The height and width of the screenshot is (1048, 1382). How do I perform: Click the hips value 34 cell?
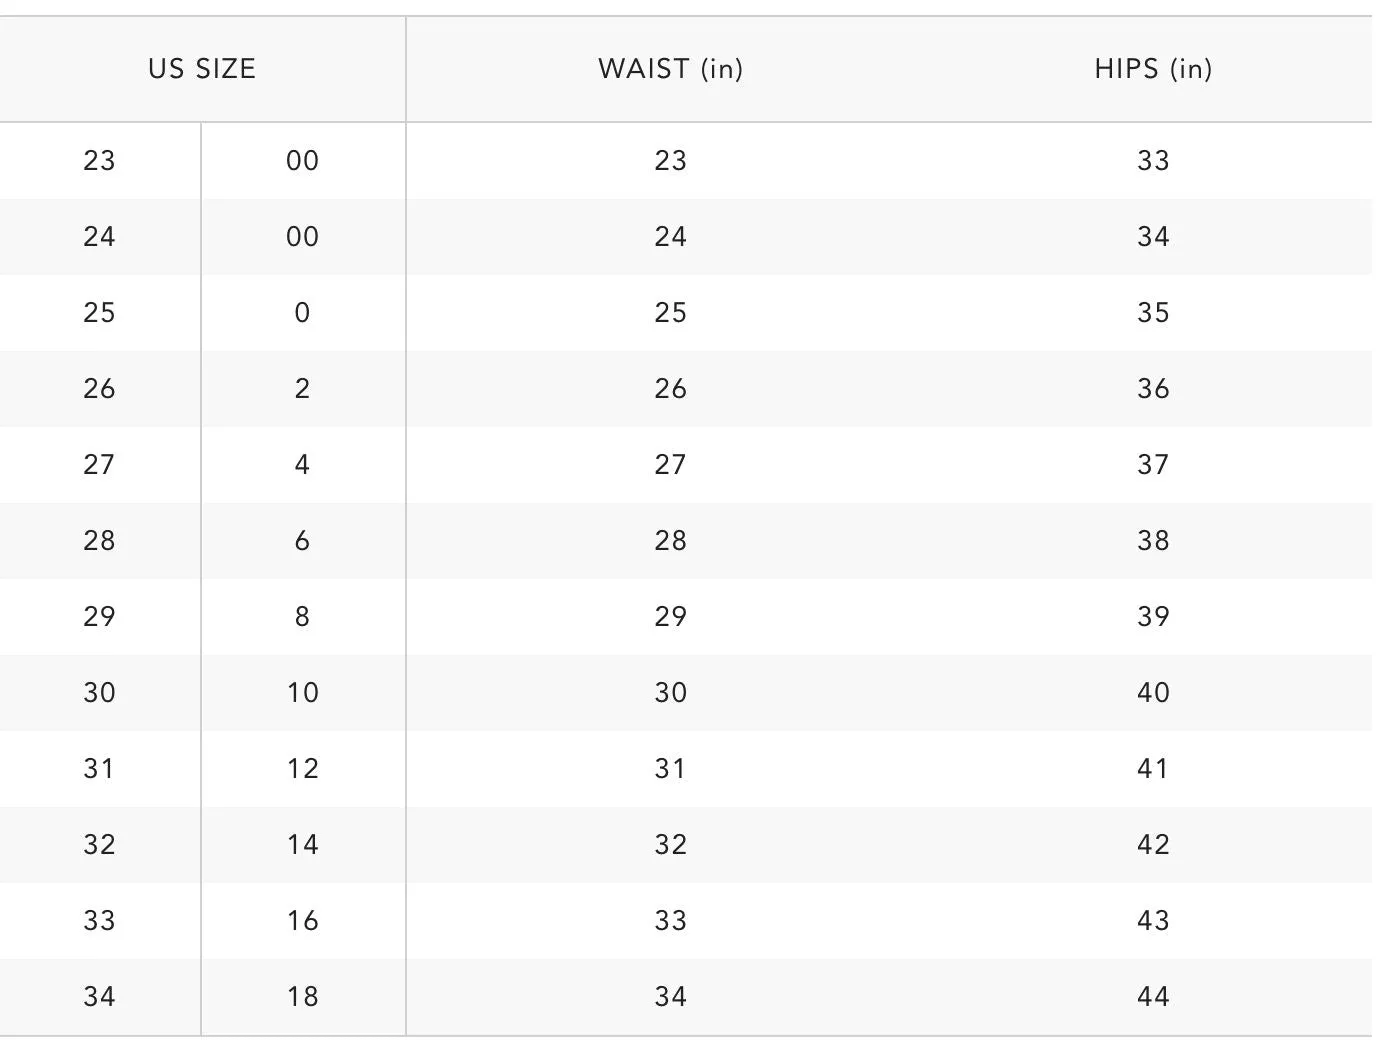coord(1153,237)
